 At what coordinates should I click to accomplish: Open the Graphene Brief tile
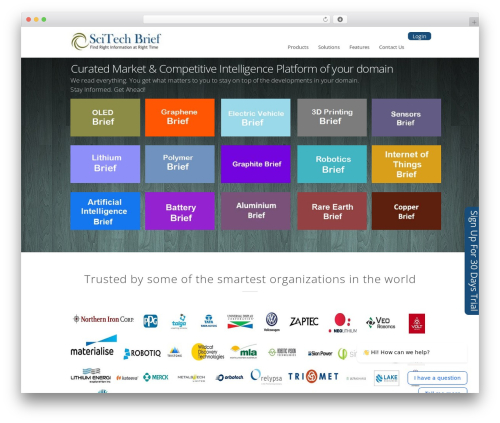point(180,117)
